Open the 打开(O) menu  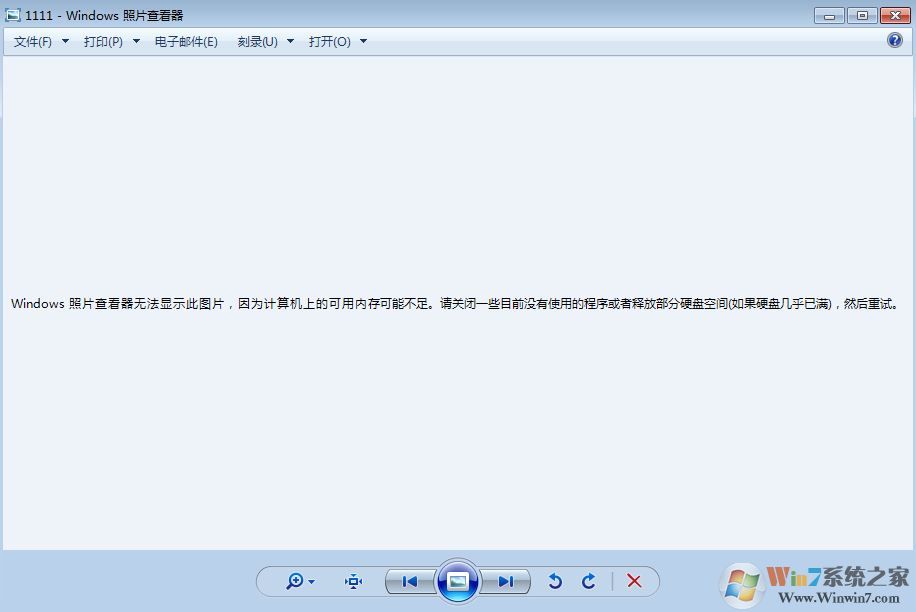[x=330, y=41]
